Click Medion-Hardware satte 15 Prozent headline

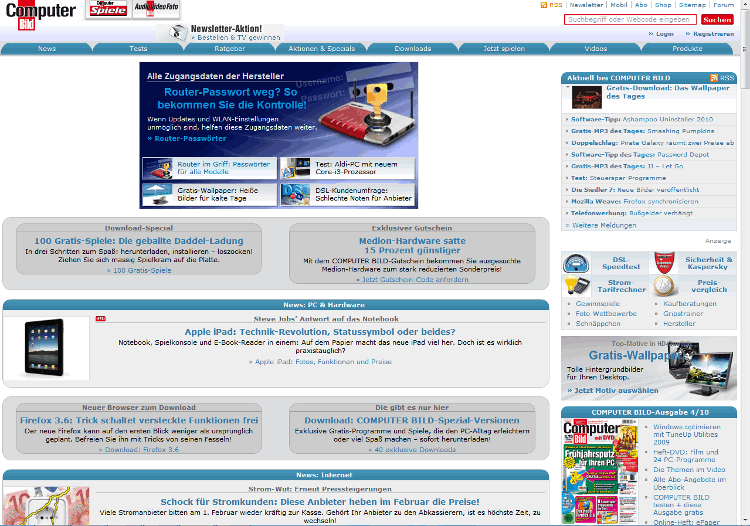(412, 245)
